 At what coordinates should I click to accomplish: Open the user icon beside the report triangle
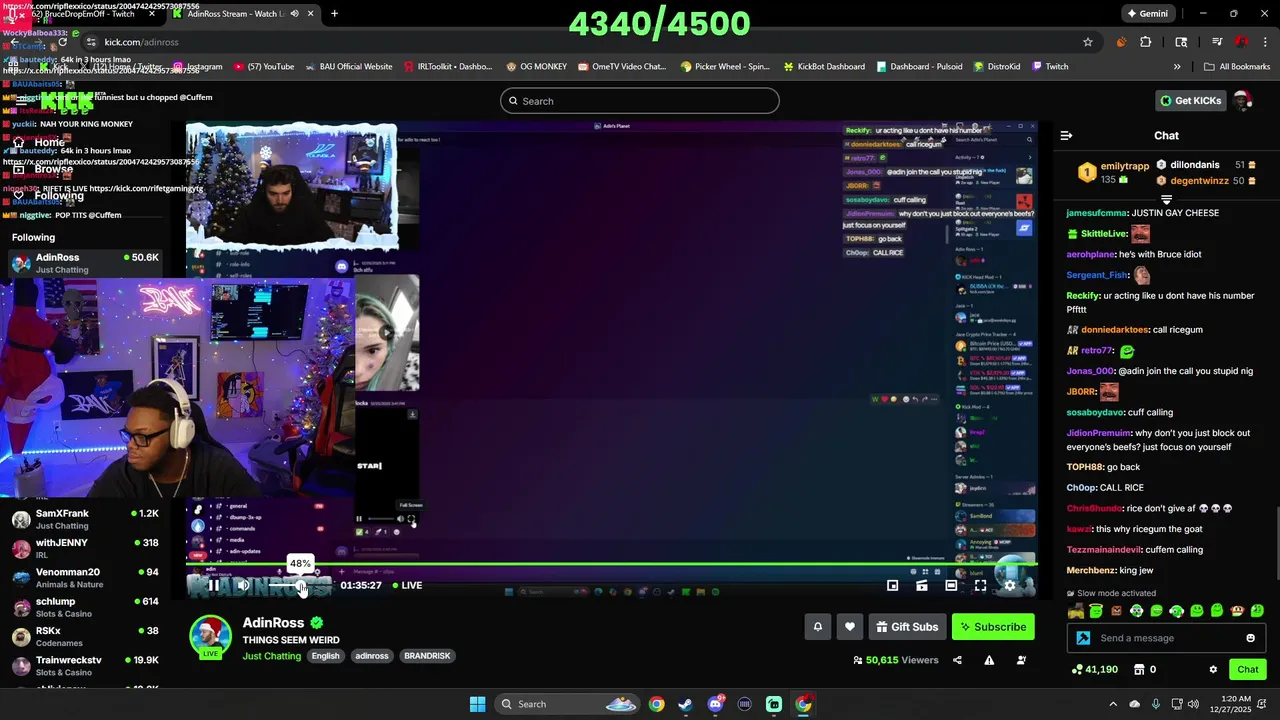(x=1021, y=660)
